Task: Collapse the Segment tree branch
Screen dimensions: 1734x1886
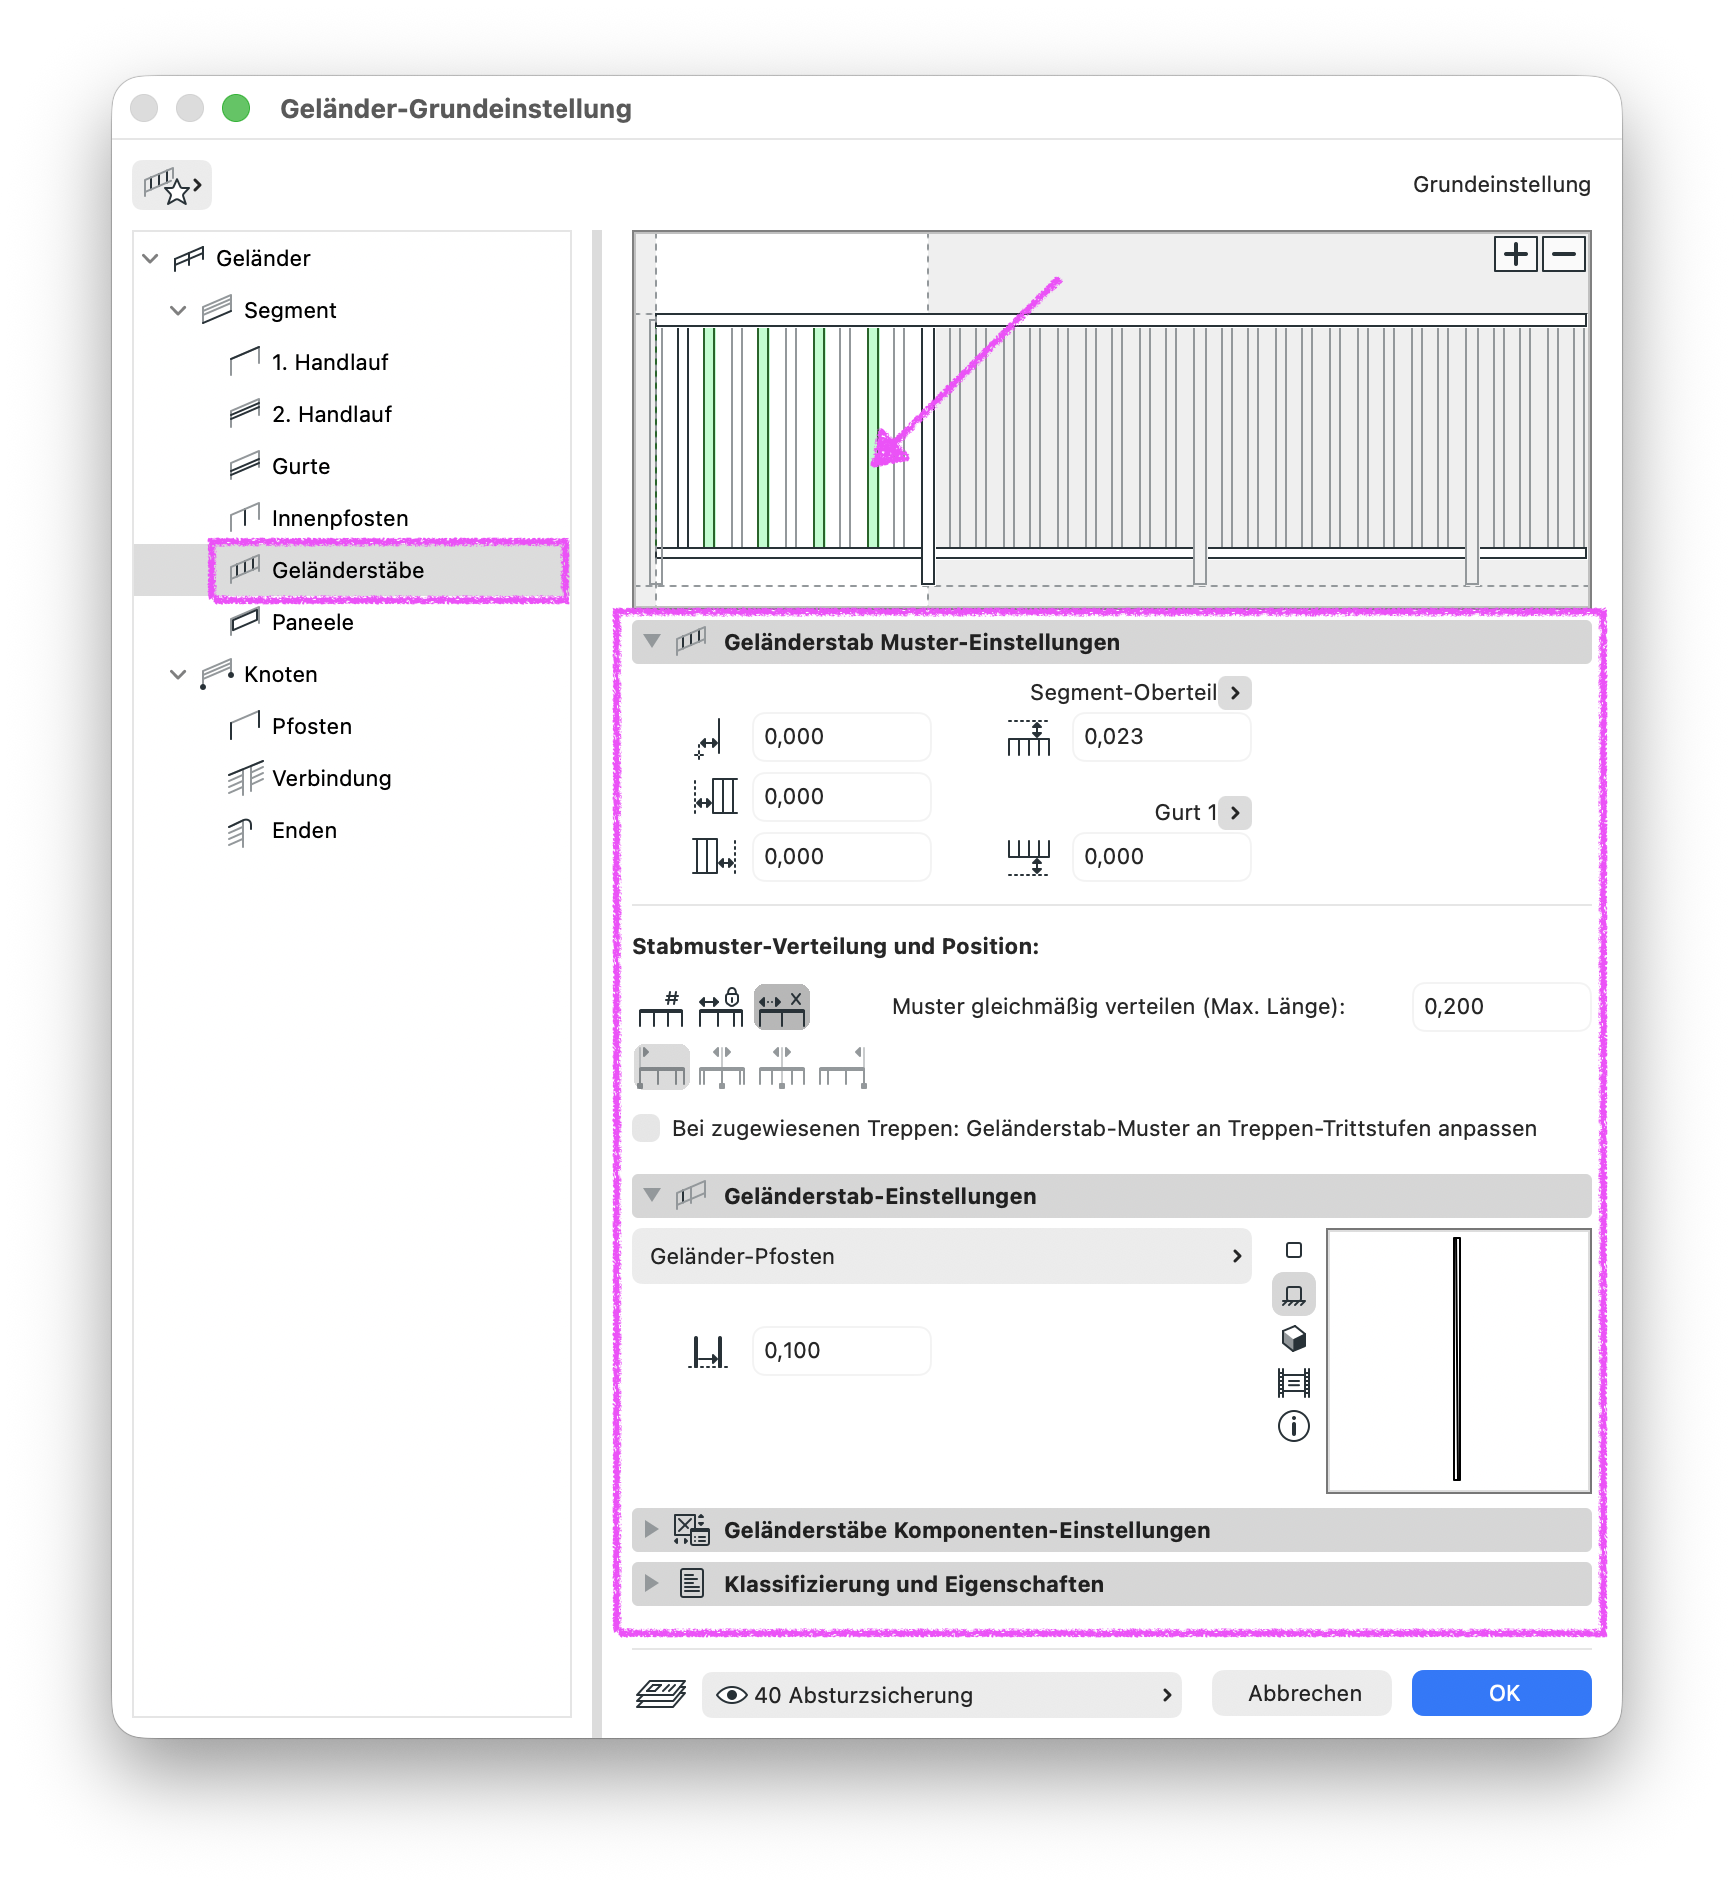Action: click(179, 310)
